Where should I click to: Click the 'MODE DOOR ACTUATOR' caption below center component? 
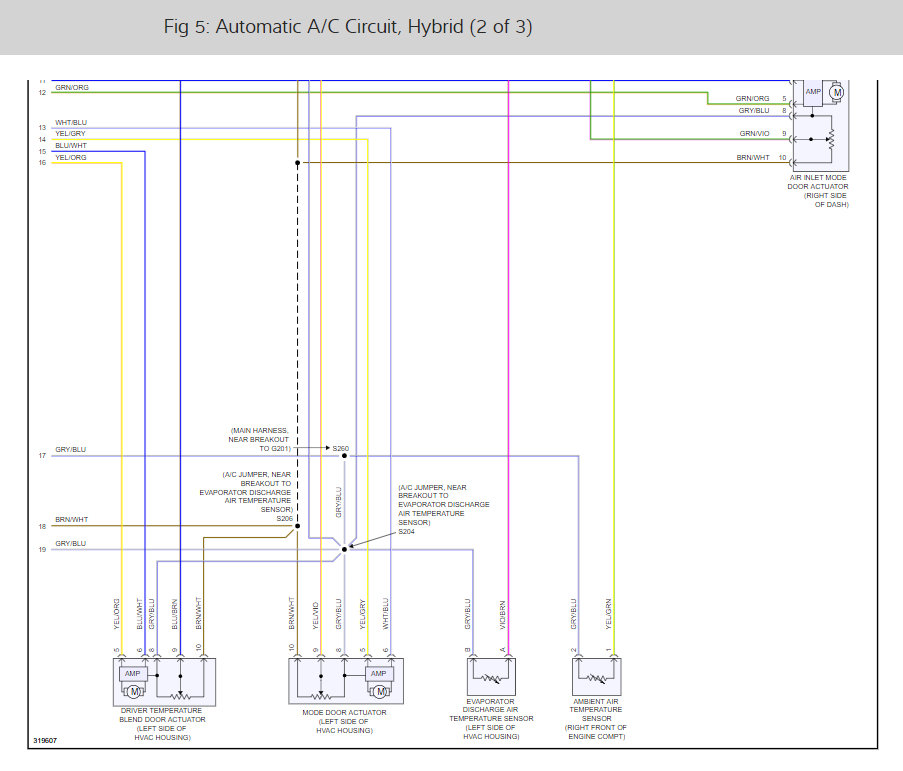pos(344,721)
